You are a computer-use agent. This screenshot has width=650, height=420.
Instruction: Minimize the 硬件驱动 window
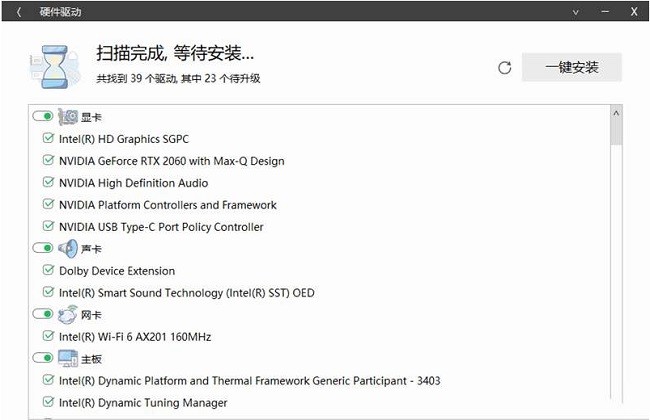tap(605, 12)
